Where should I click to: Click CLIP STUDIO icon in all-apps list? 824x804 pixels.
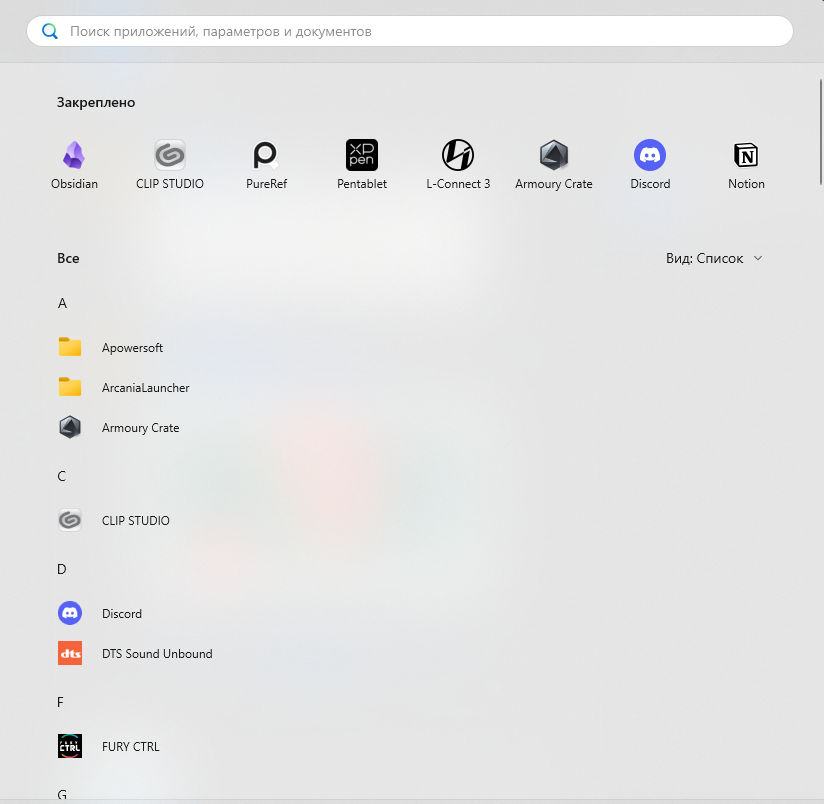[70, 520]
